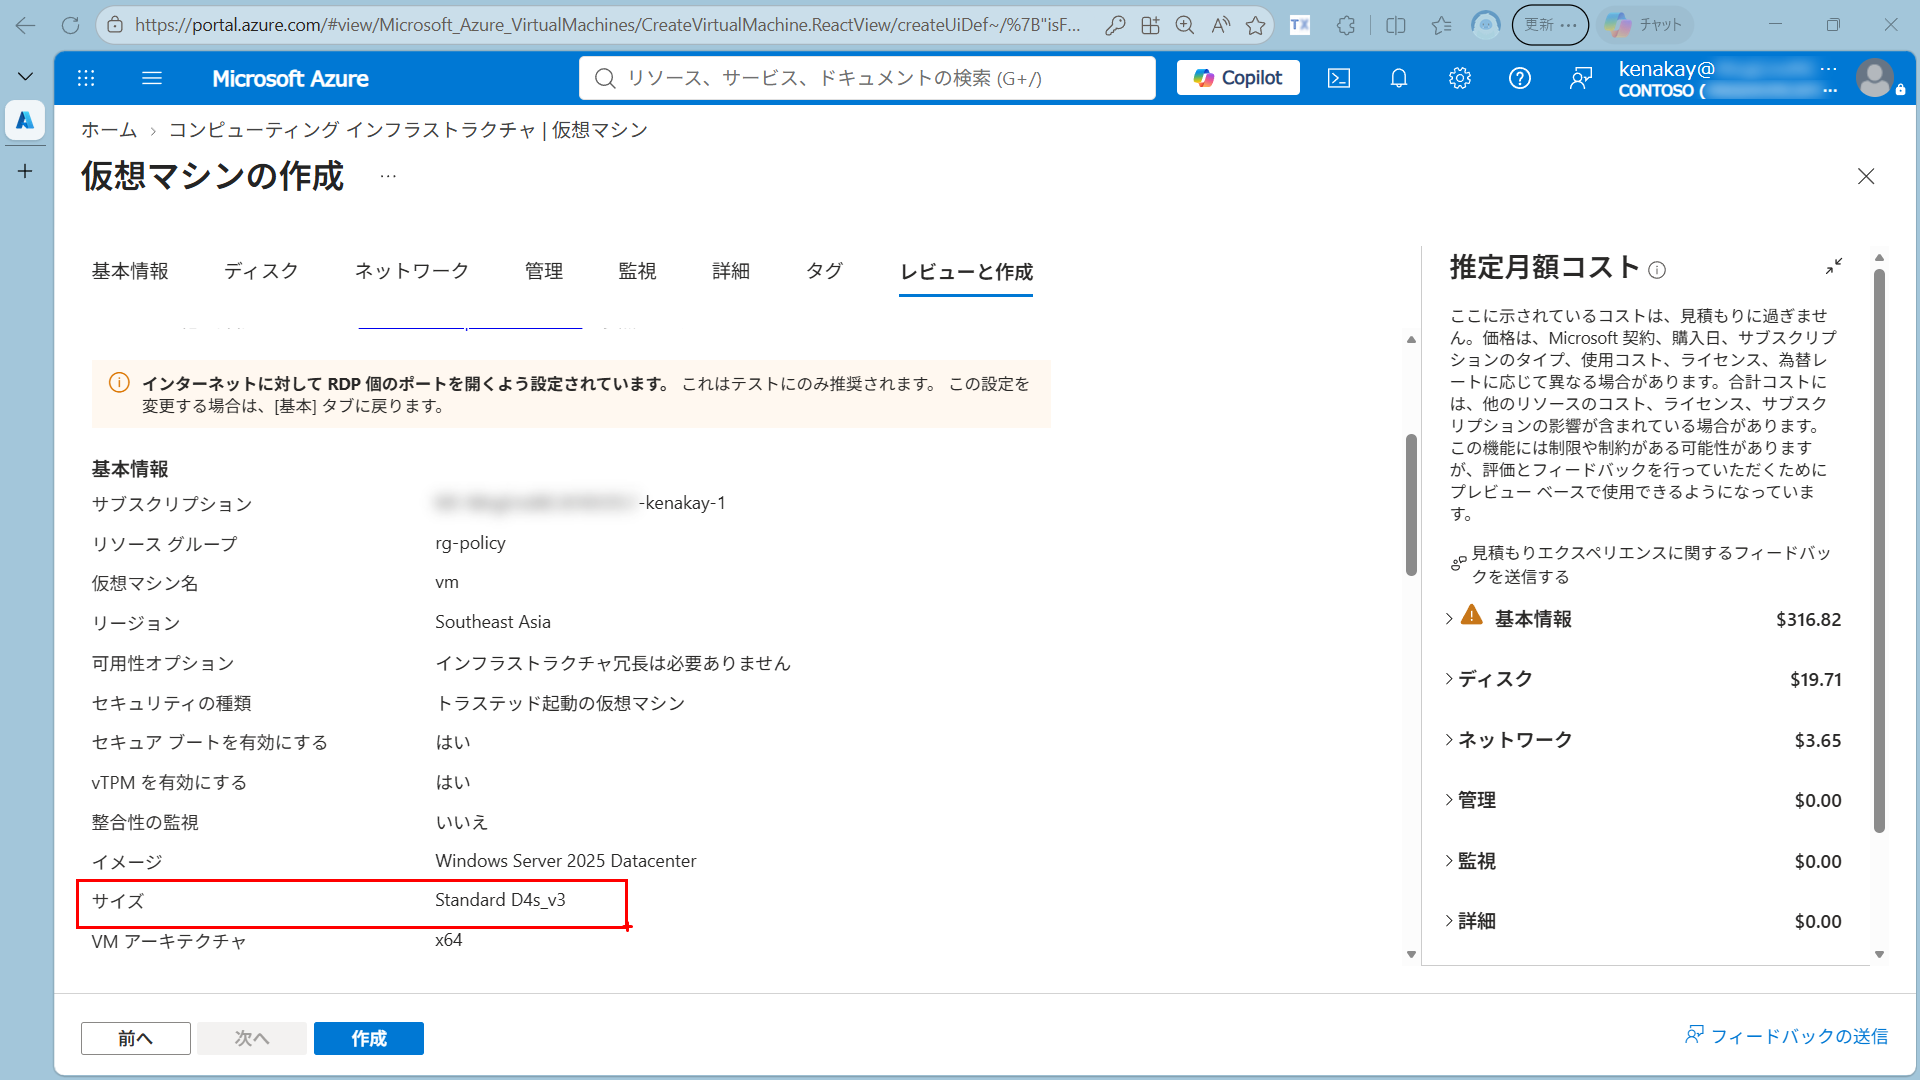1920x1080 pixels.
Task: Switch to the 管理 tab
Action: click(544, 271)
